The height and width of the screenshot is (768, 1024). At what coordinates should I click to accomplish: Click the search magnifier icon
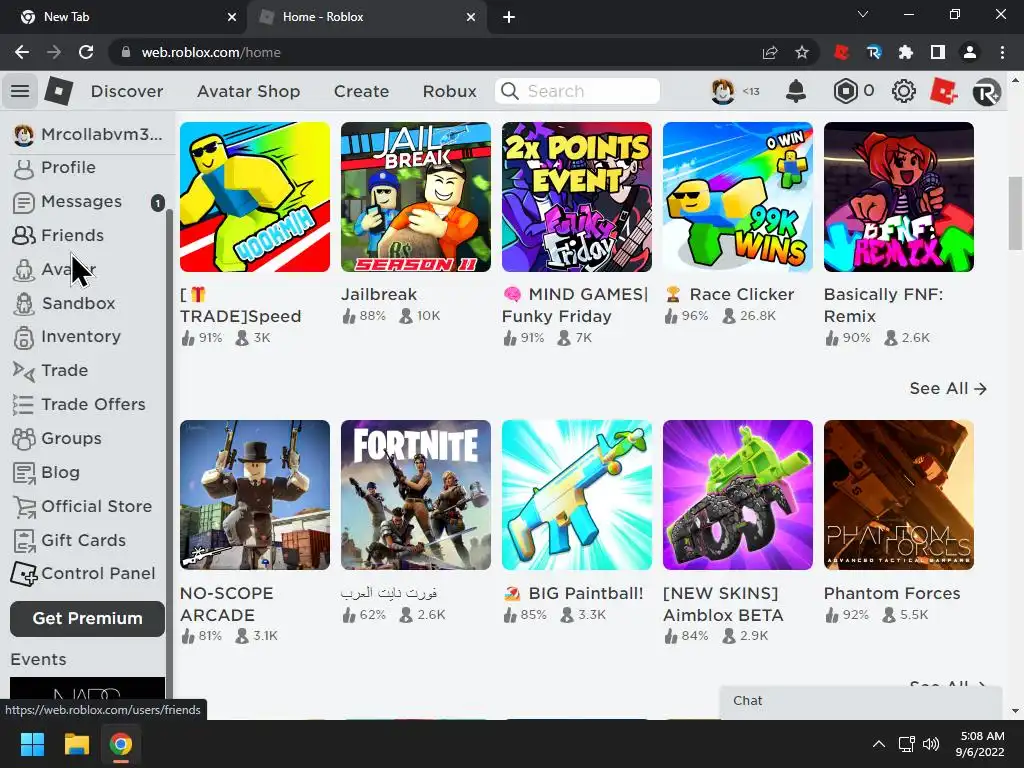[x=509, y=91]
